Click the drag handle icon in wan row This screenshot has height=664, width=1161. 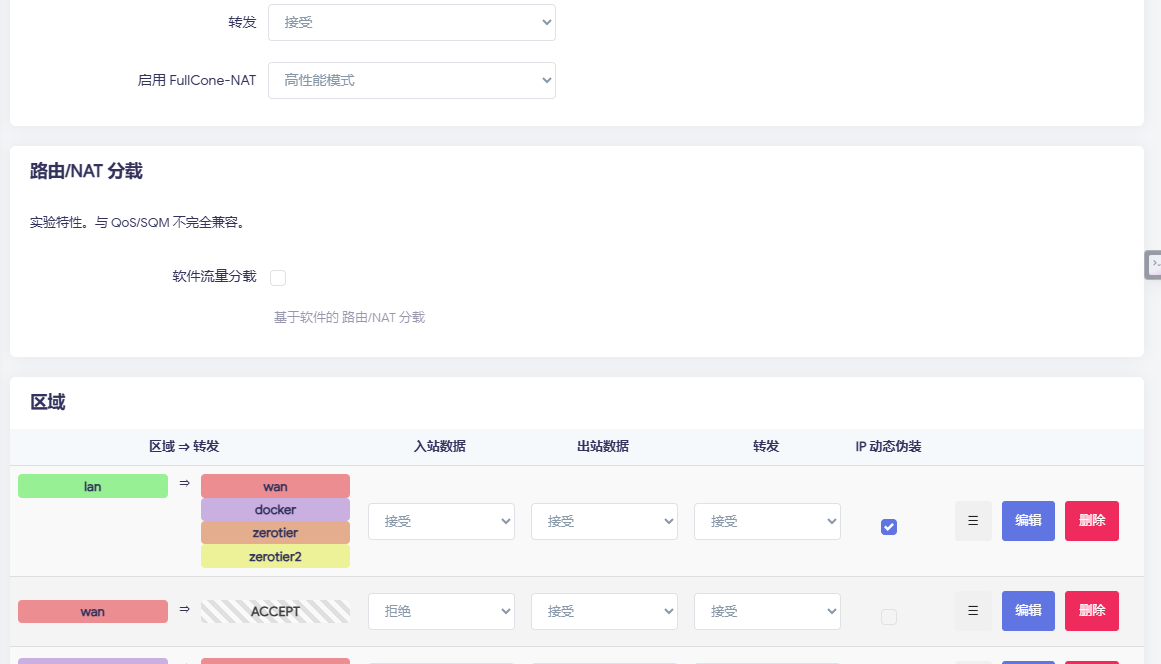tap(972, 611)
